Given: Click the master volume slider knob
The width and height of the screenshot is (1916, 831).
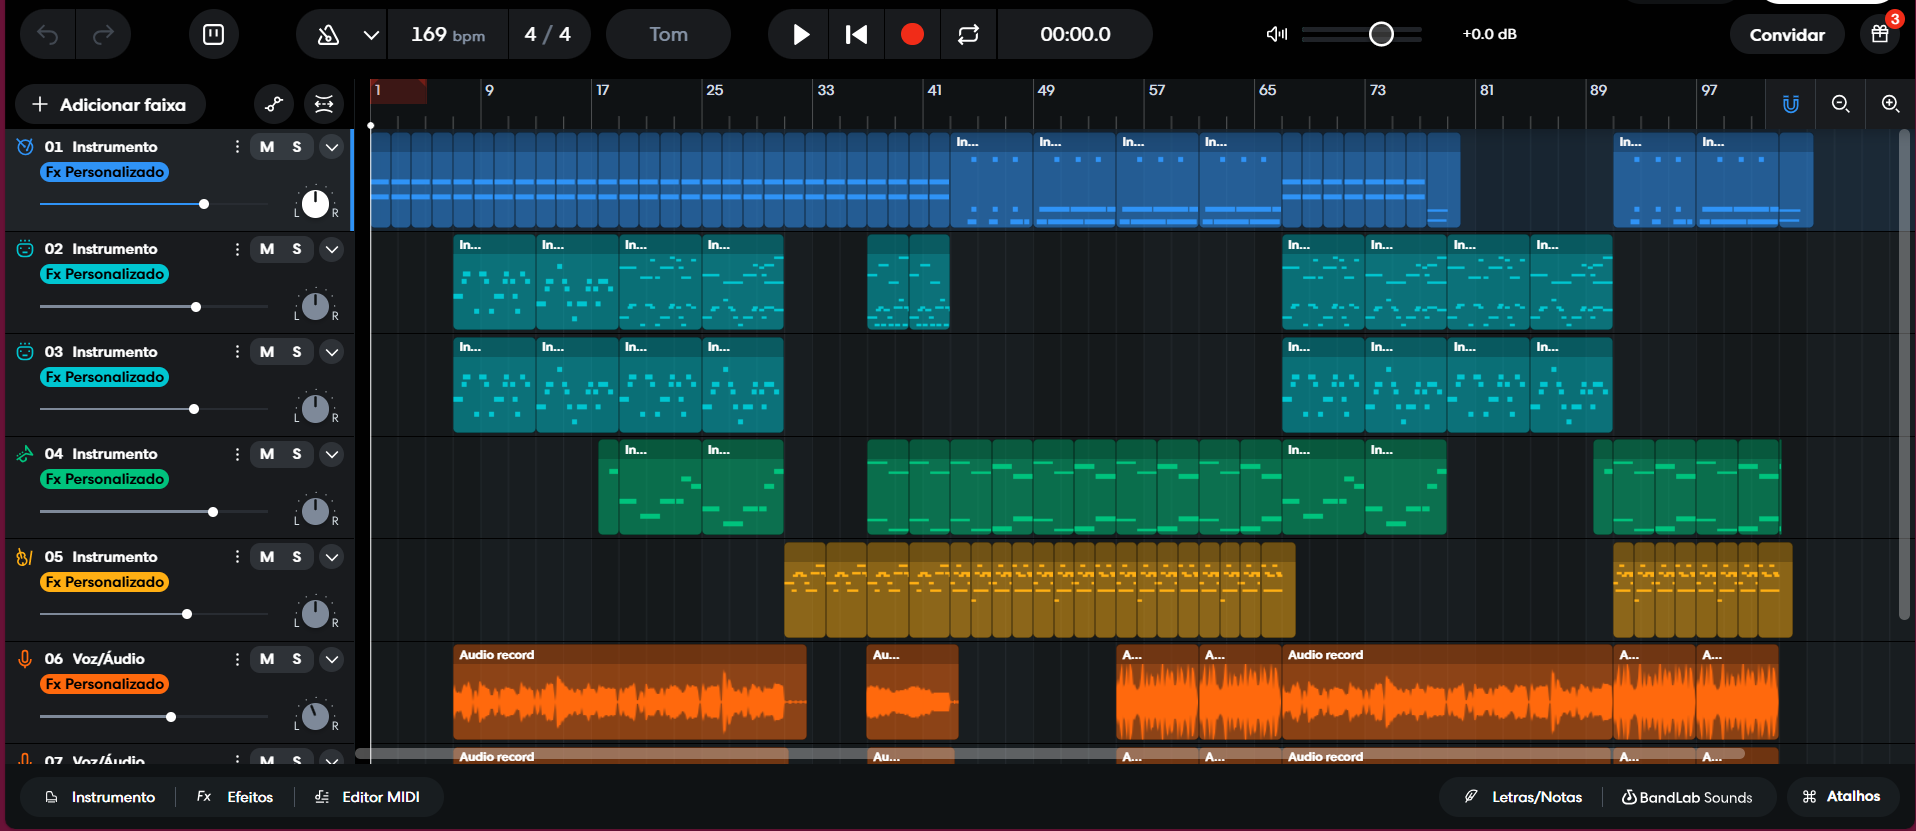Looking at the screenshot, I should tap(1381, 35).
